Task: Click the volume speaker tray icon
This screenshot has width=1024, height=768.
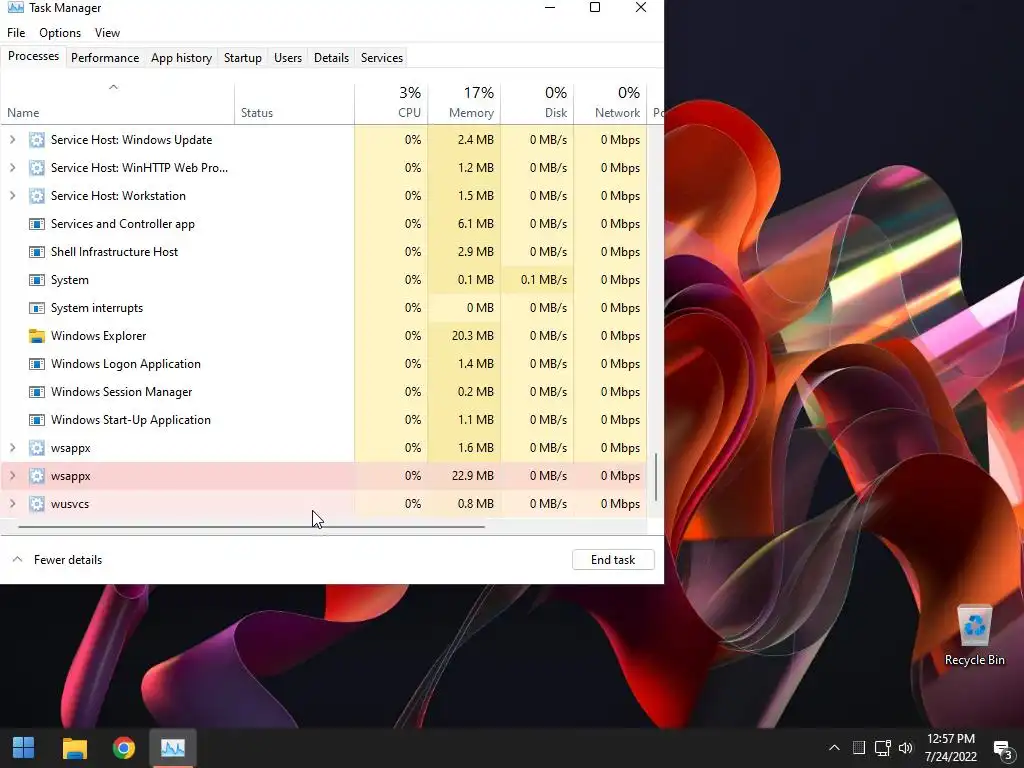Action: coord(905,748)
